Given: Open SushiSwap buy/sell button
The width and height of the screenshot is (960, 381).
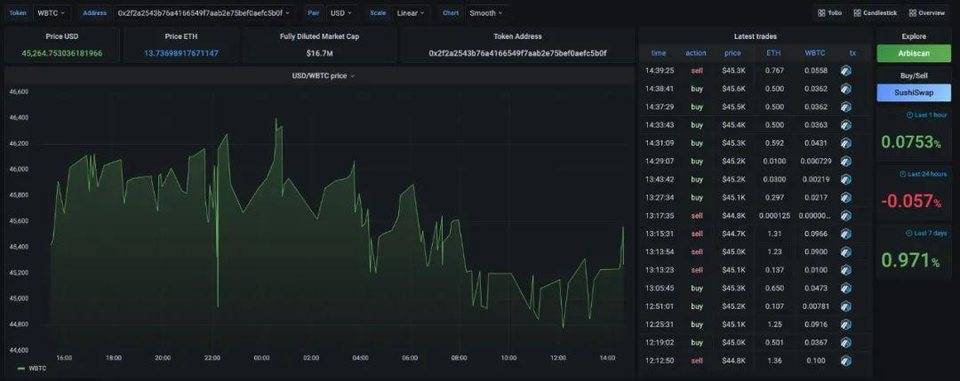Looking at the screenshot, I should [914, 92].
